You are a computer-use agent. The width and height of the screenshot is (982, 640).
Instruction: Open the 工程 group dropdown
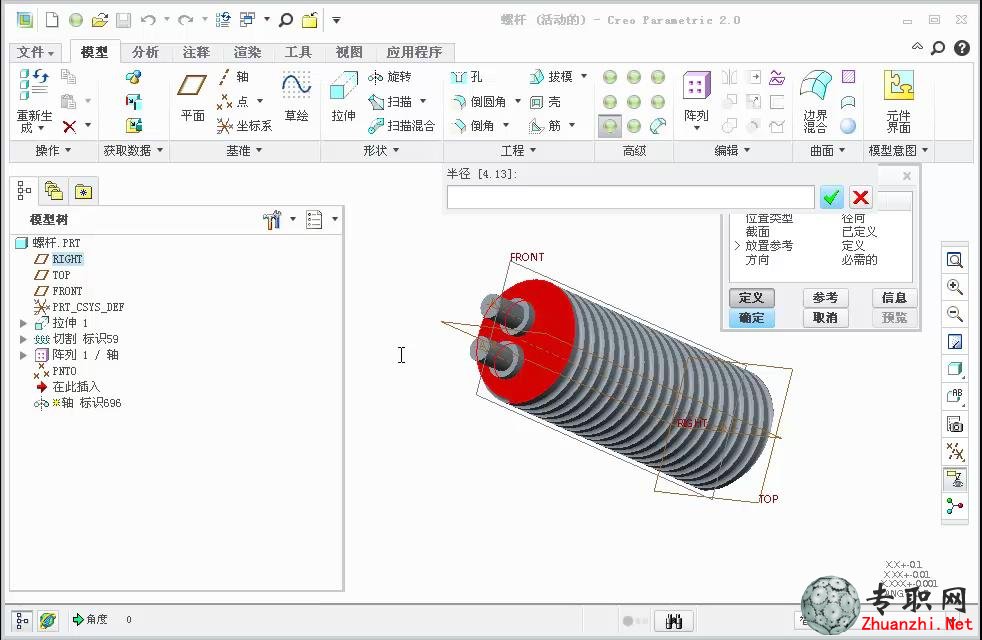519,150
